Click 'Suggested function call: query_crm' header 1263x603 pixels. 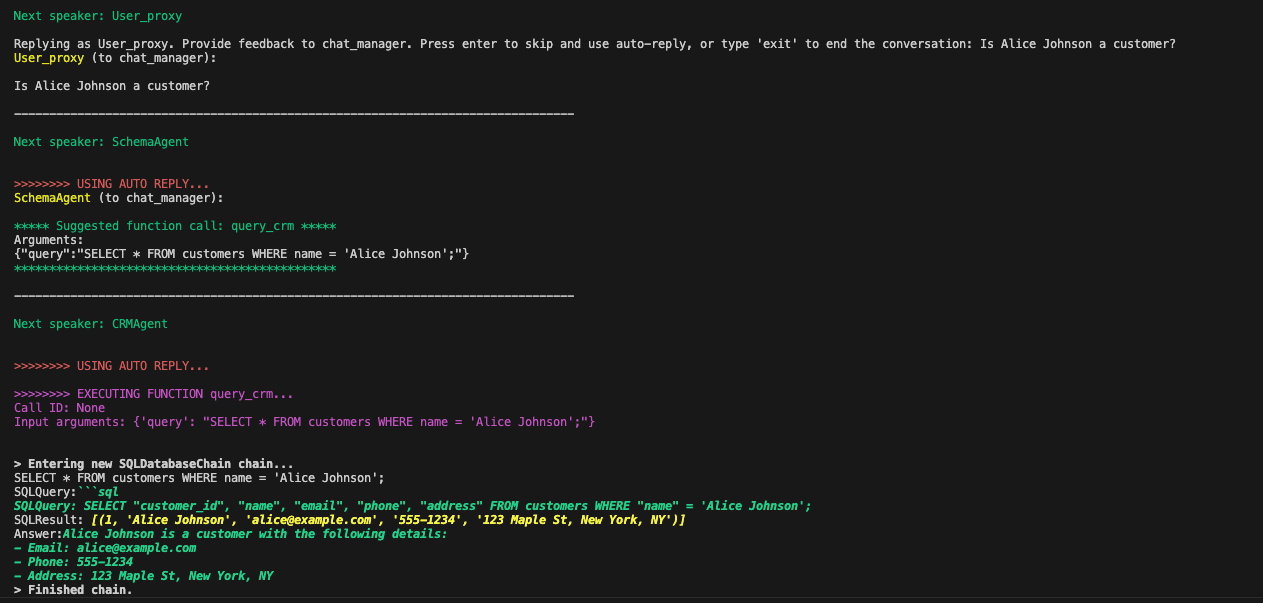click(x=175, y=226)
